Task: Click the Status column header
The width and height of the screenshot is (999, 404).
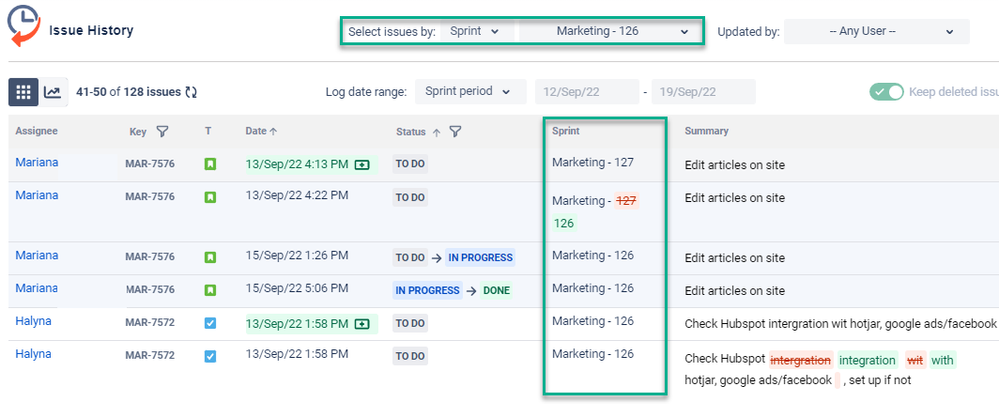Action: (411, 132)
